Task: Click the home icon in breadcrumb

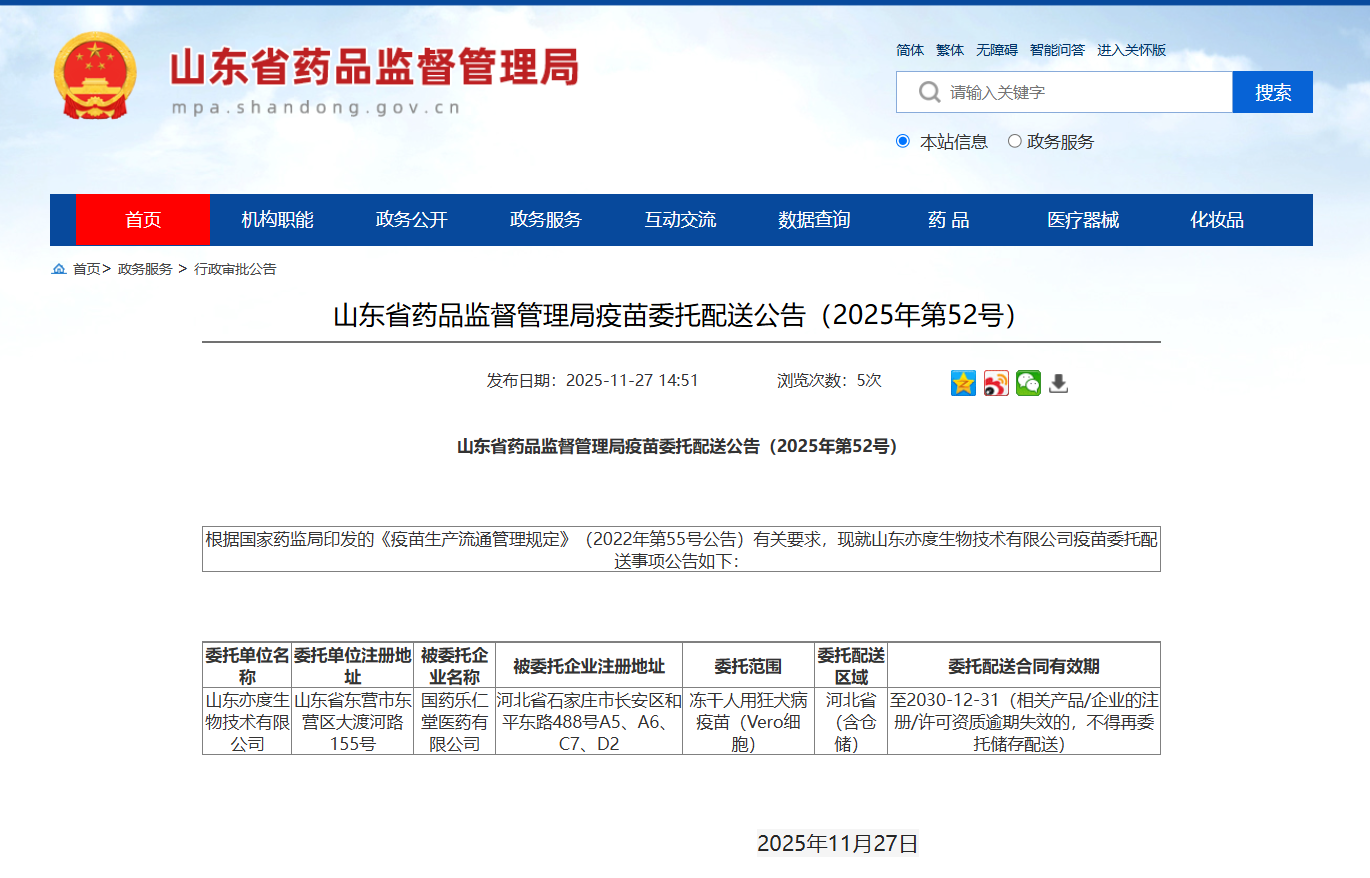Action: click(59, 269)
